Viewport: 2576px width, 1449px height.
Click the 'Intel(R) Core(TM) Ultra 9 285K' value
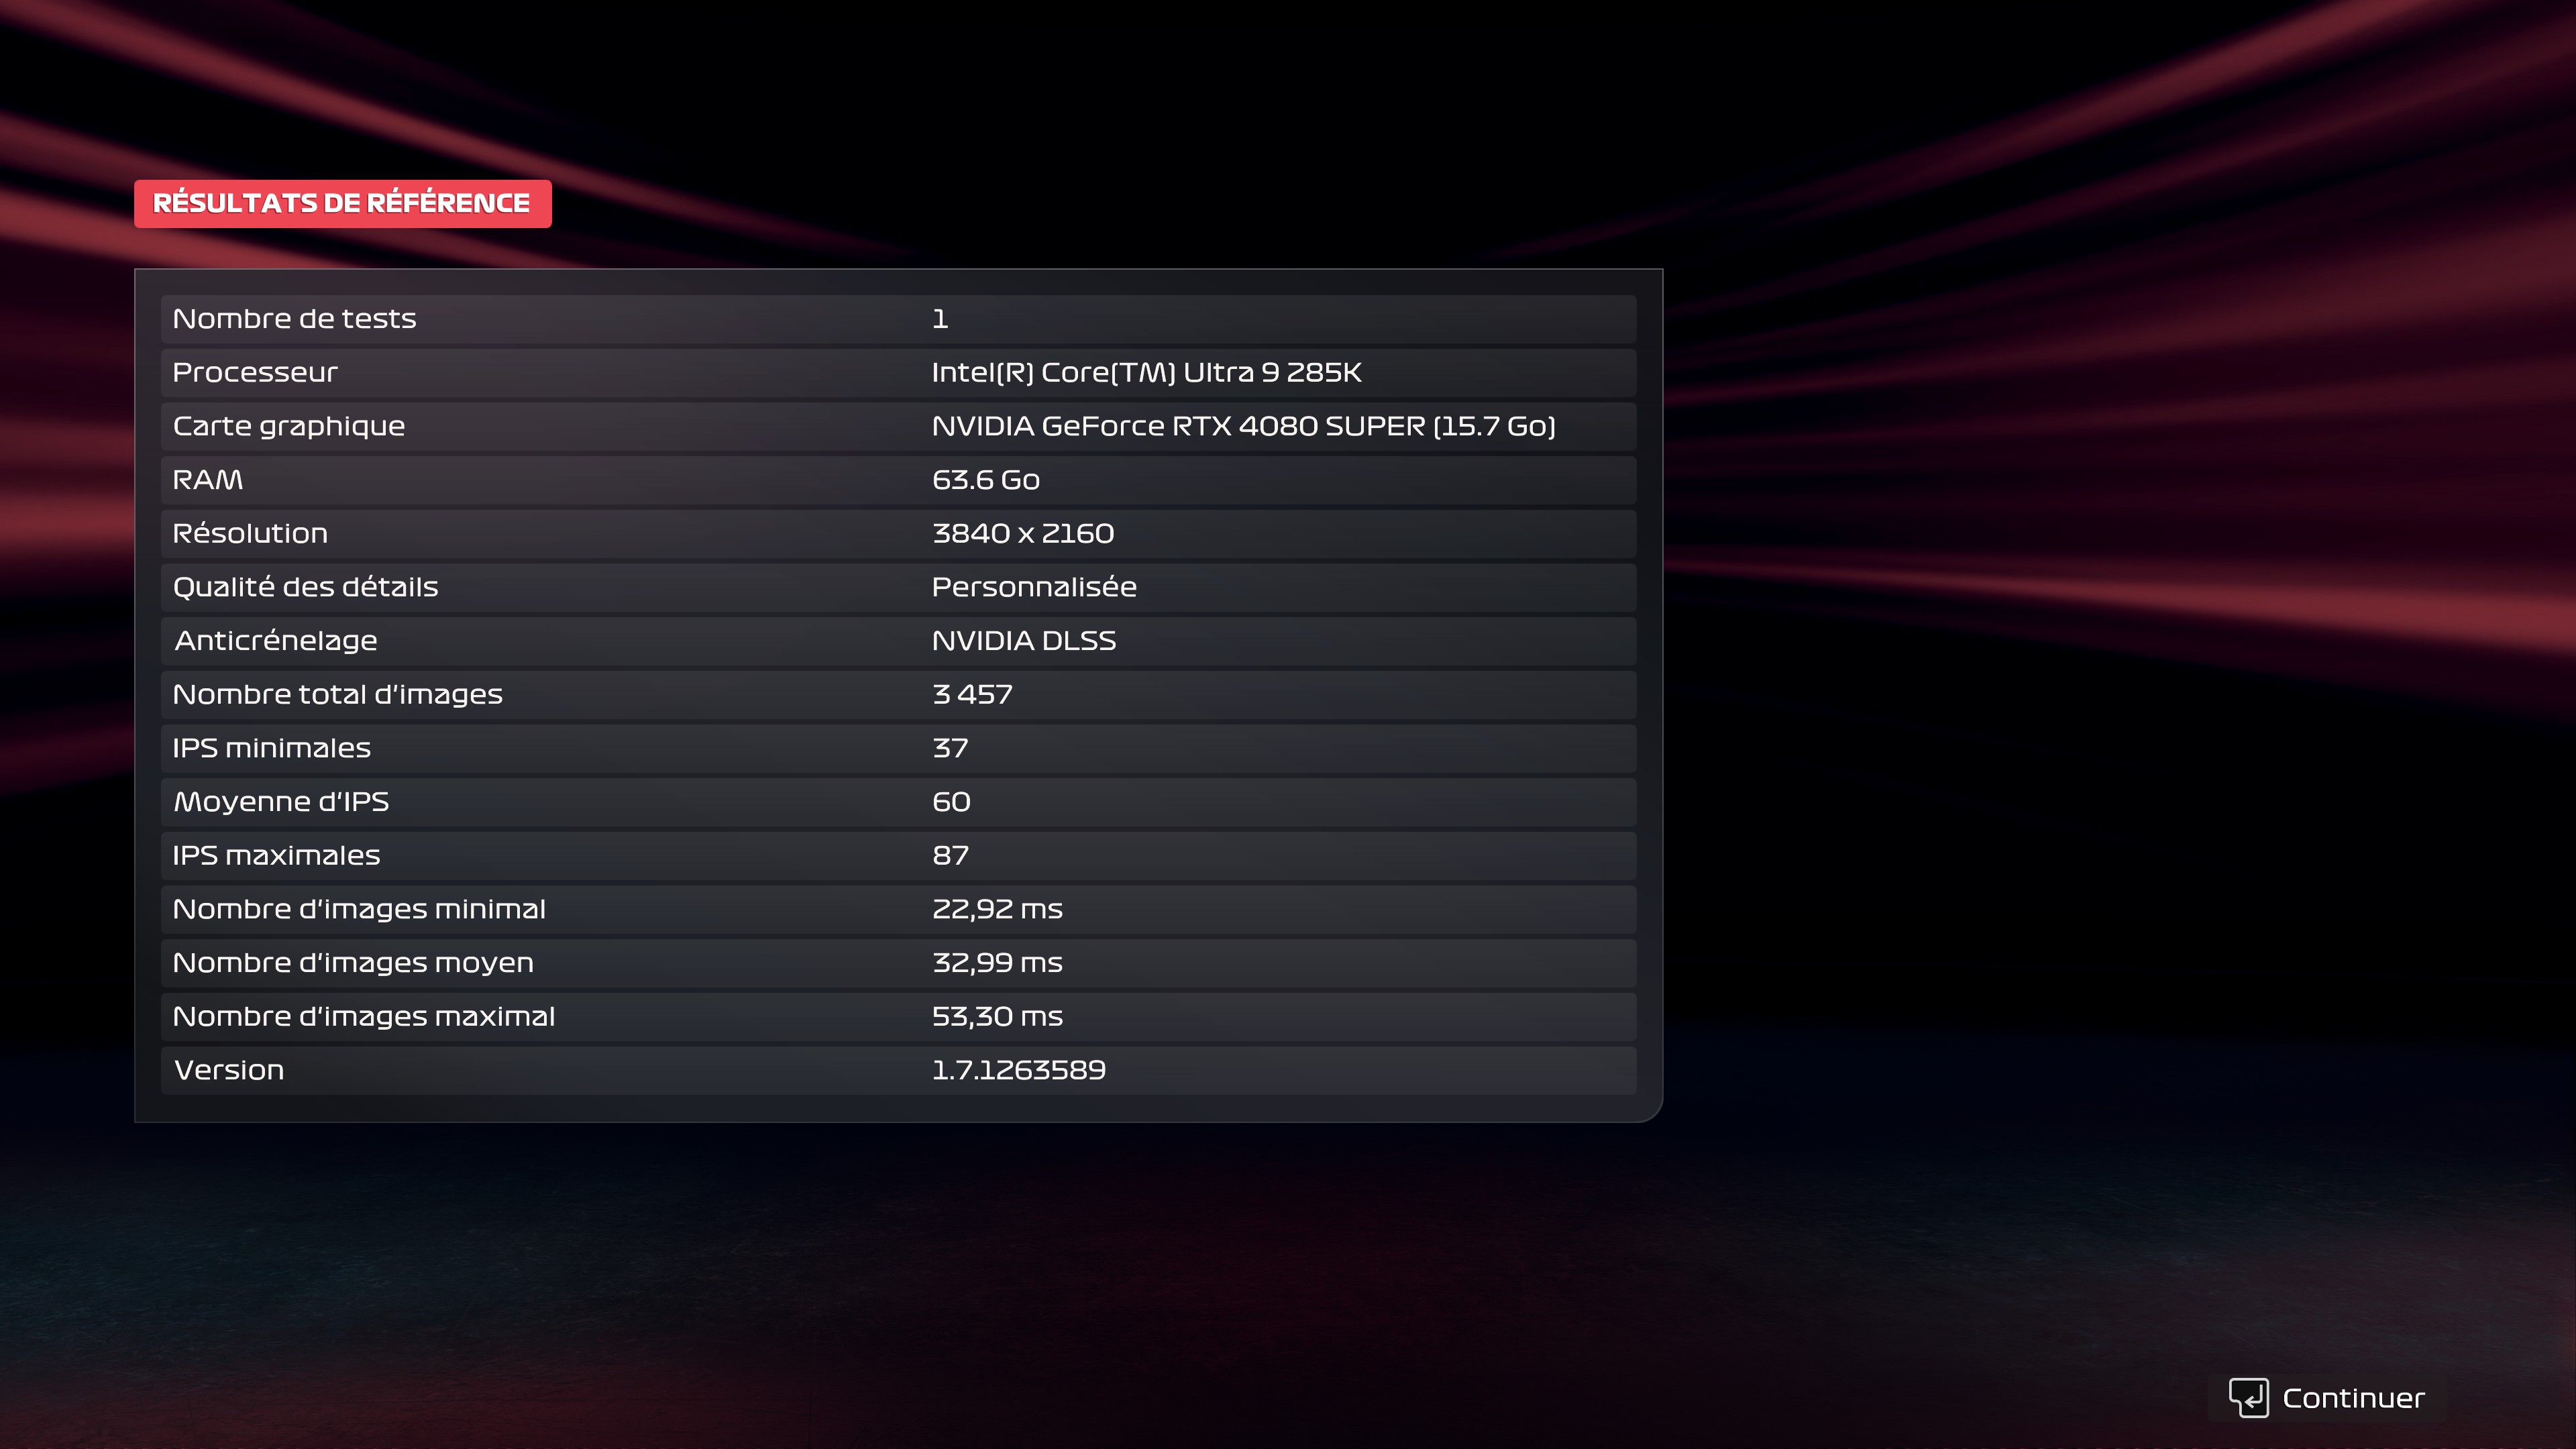[1146, 373]
